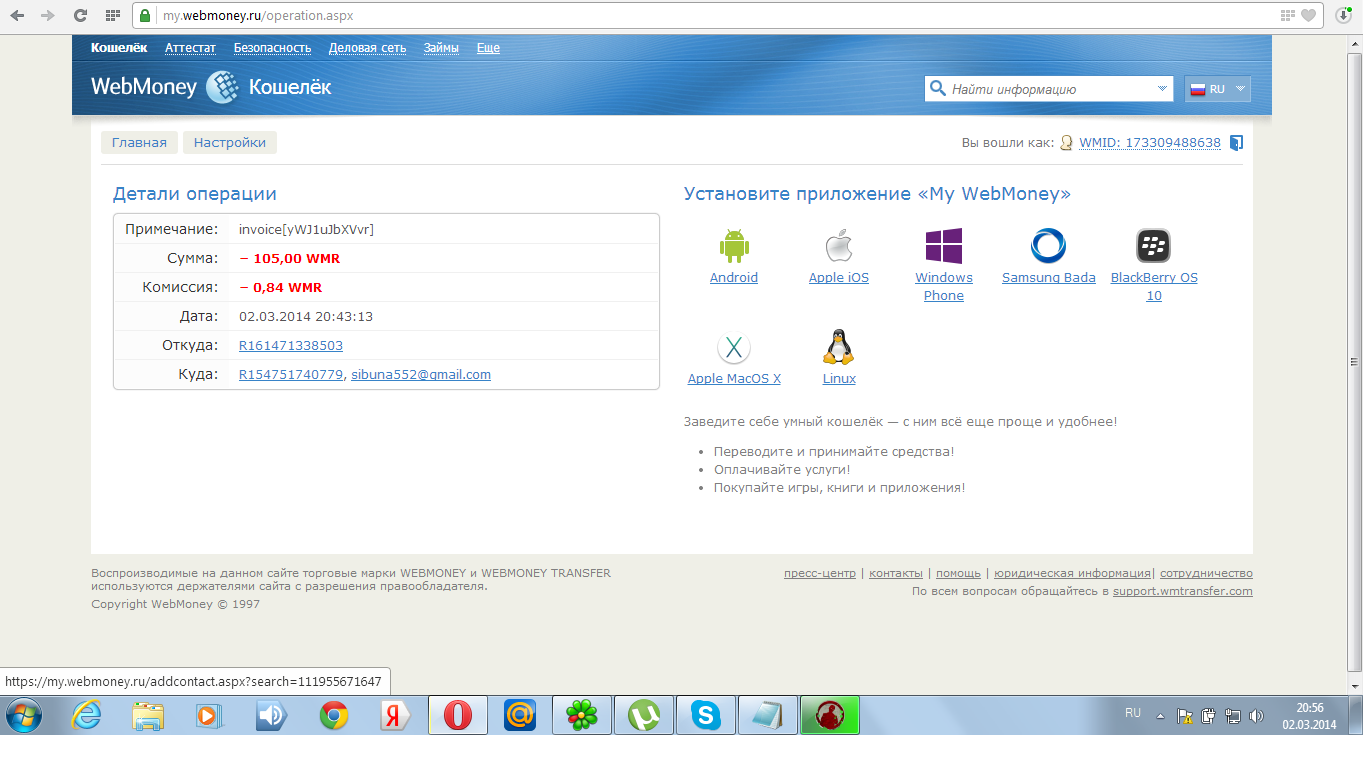This screenshot has height=768, width=1366.
Task: Click the logout door icon beside WMID
Action: pos(1236,143)
